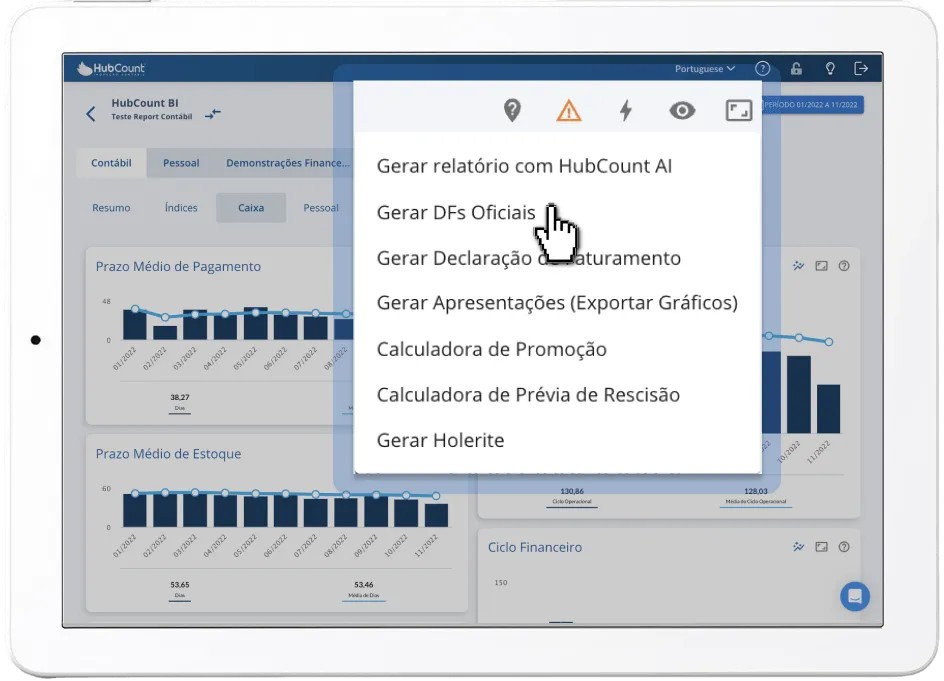Switch to the Pessoal main tab

[181, 163]
